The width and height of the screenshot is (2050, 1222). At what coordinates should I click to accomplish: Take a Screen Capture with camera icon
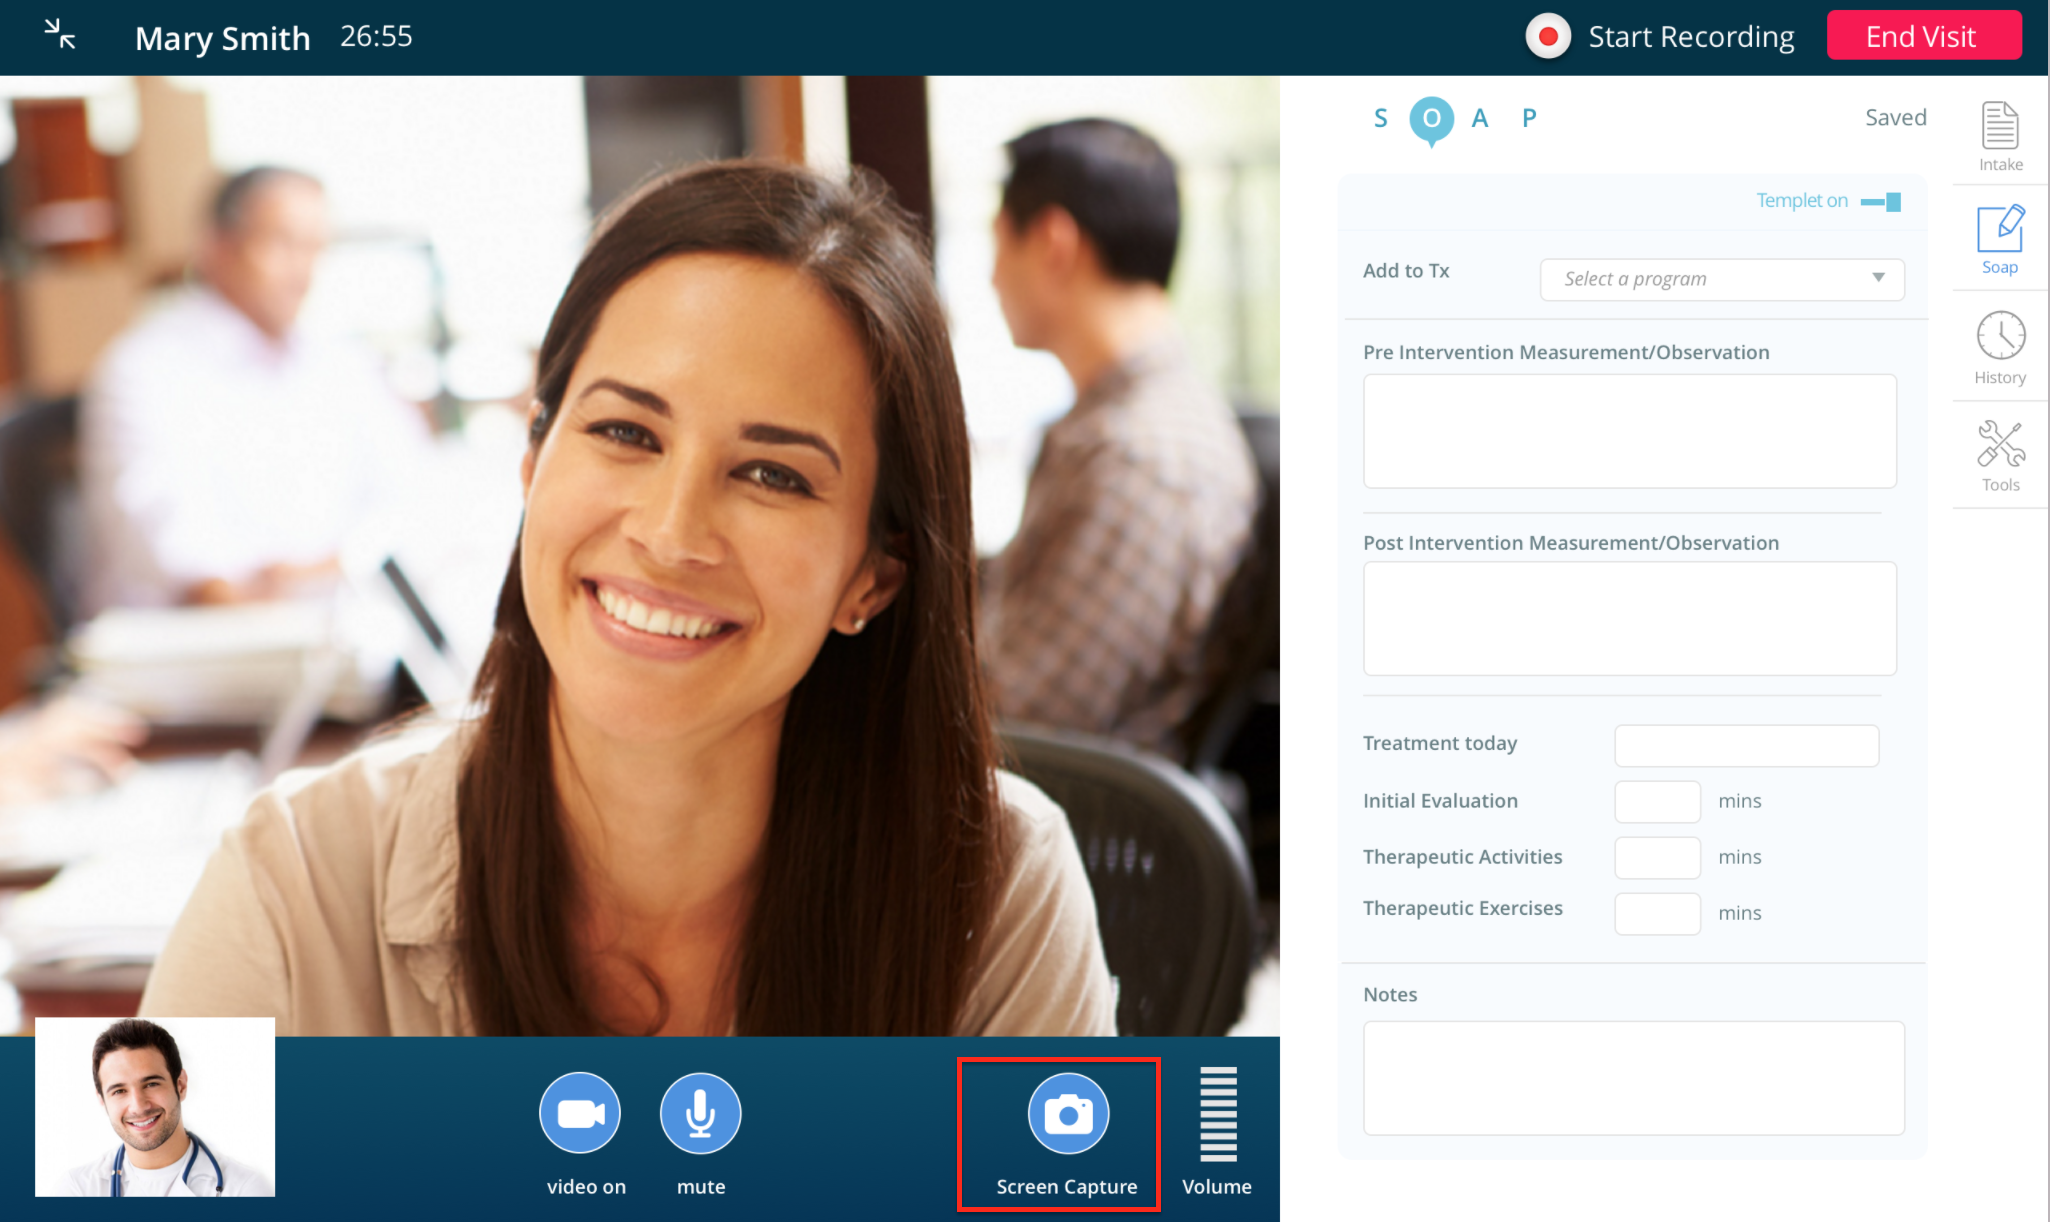click(x=1068, y=1113)
